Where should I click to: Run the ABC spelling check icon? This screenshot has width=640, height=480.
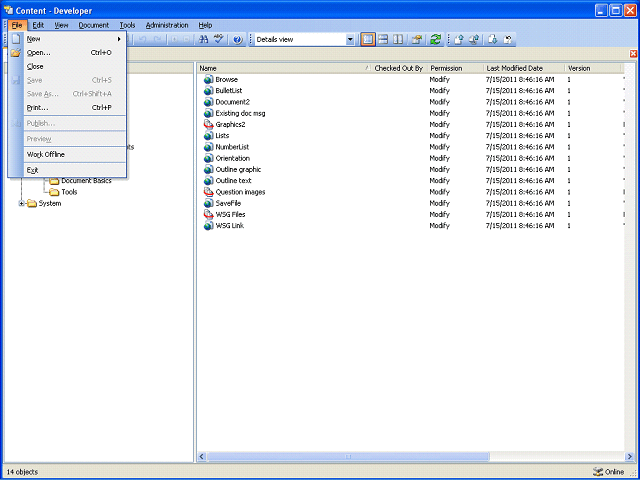coord(219,39)
